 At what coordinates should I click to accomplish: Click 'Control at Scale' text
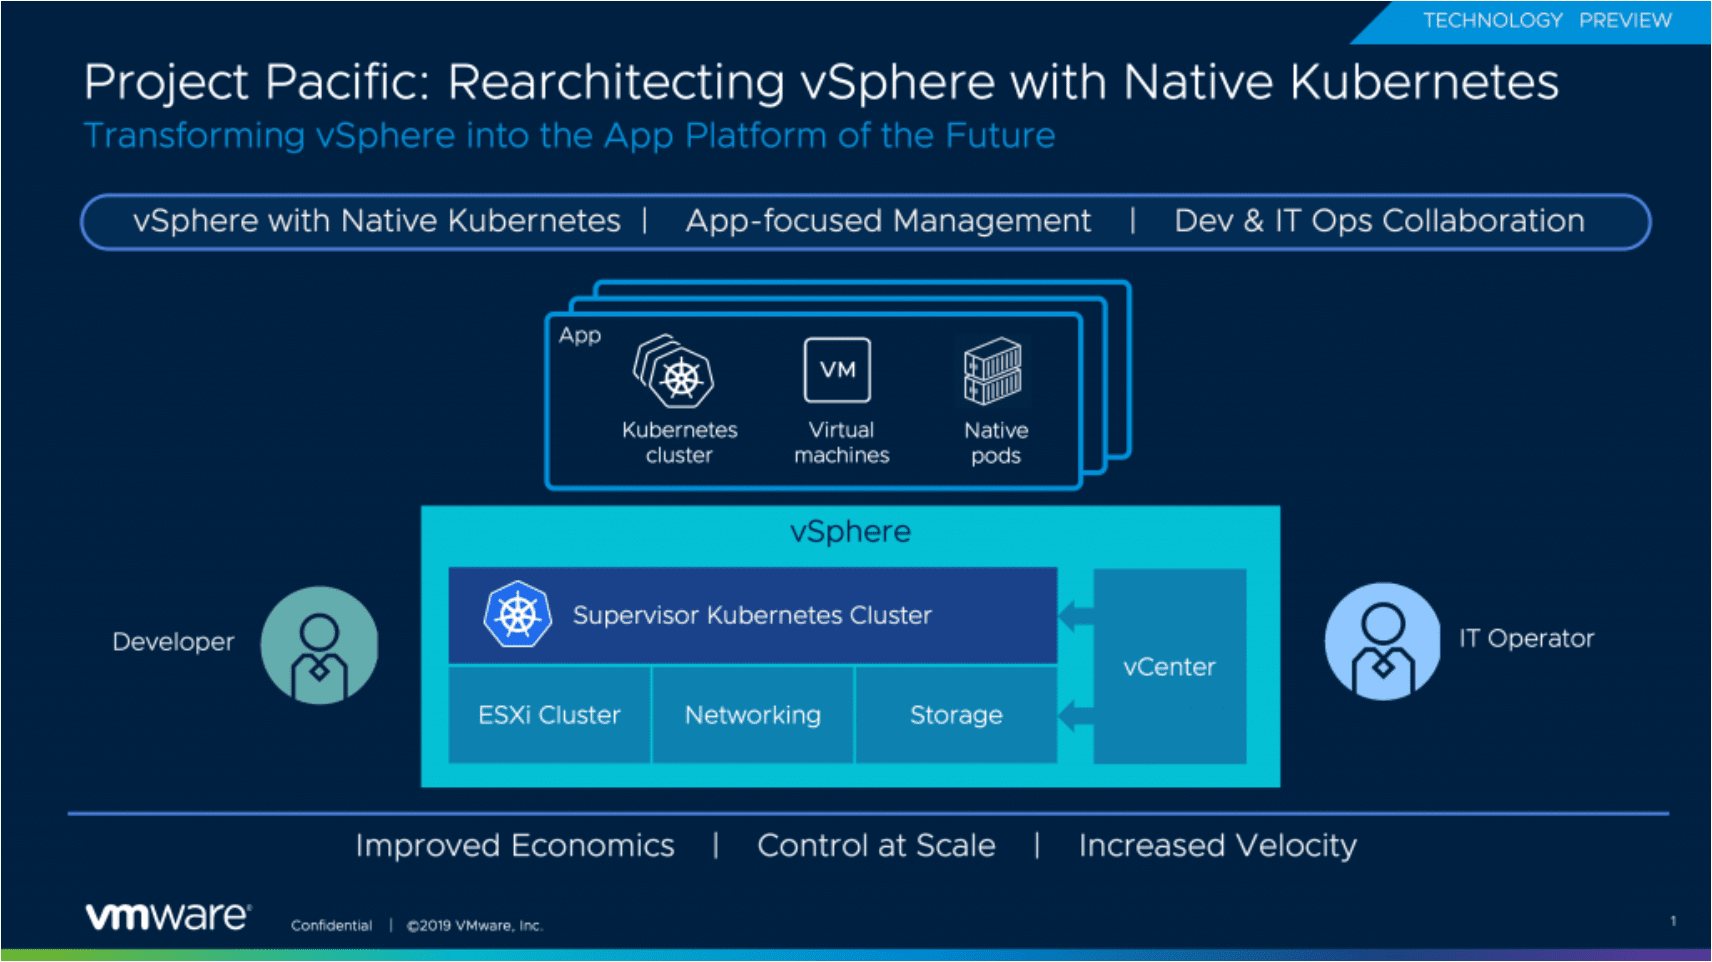[x=876, y=845]
